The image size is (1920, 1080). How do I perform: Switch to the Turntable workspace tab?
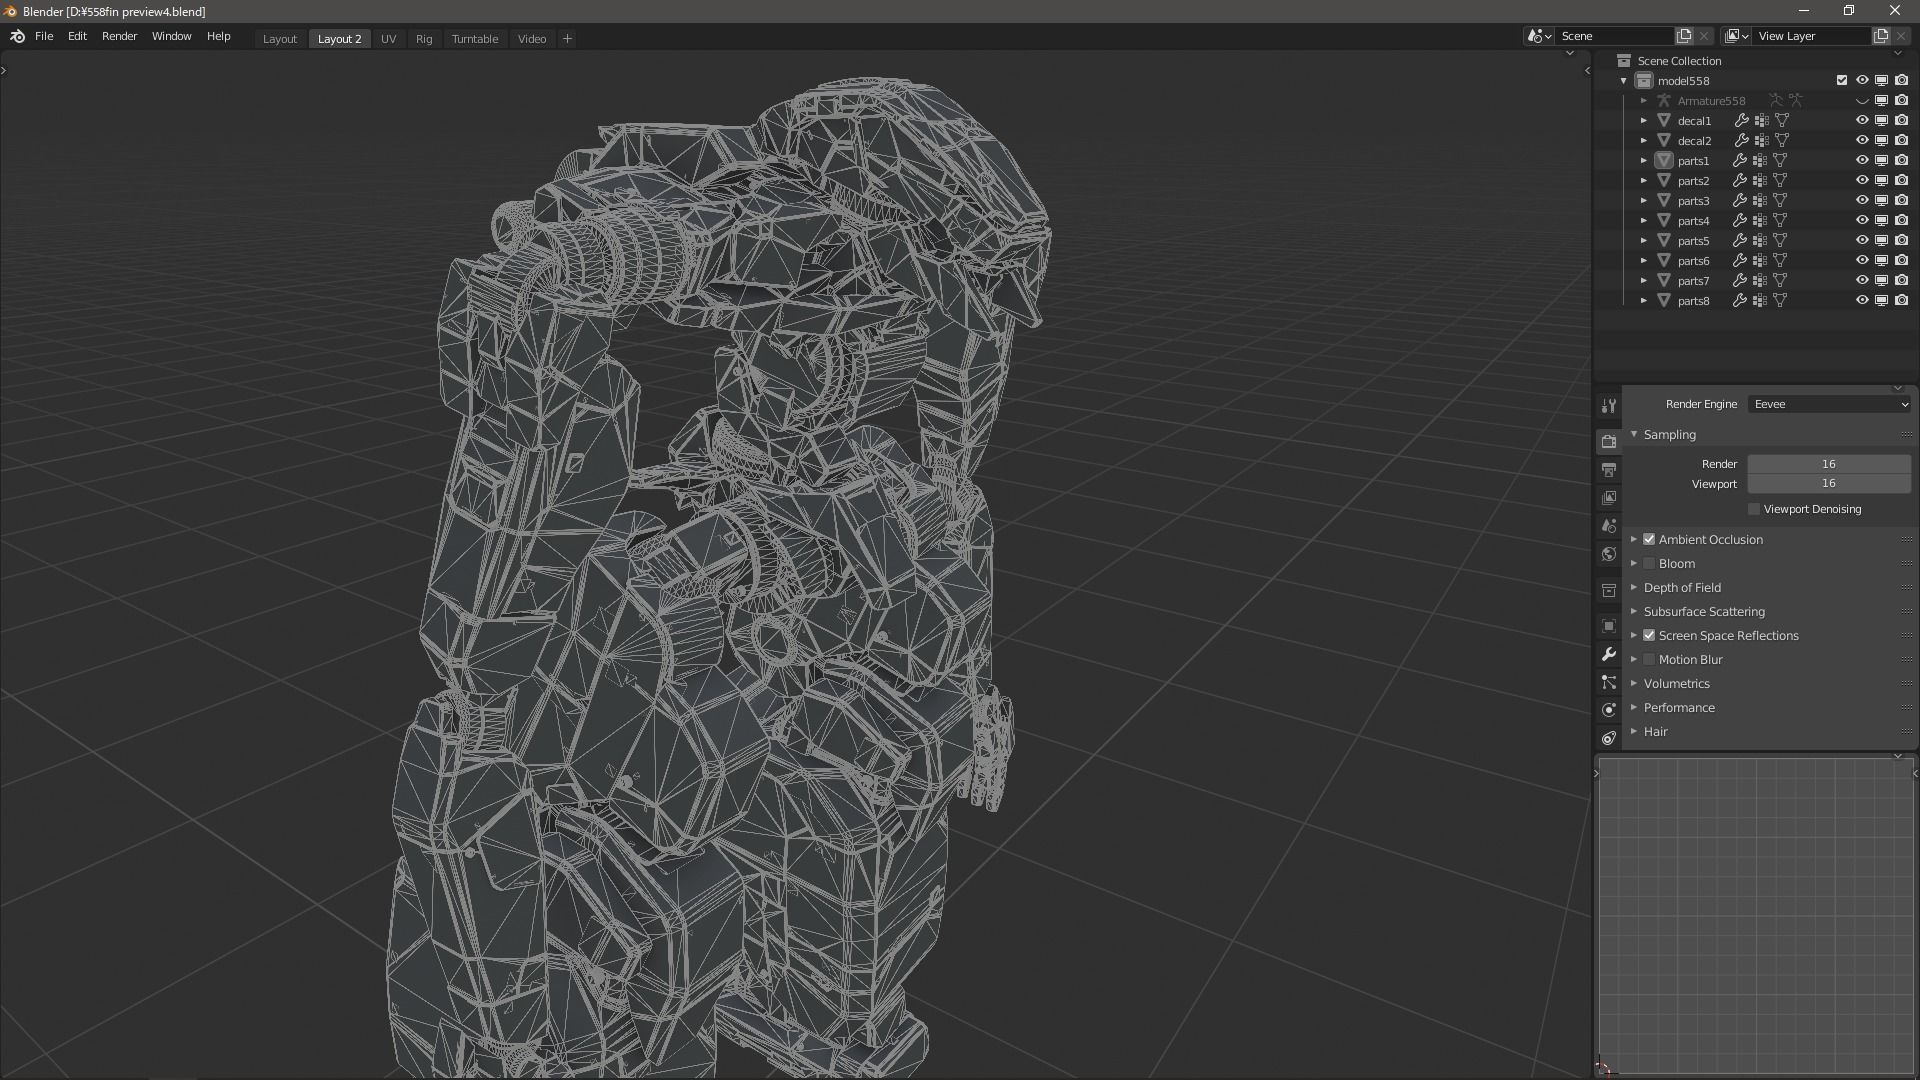(475, 39)
